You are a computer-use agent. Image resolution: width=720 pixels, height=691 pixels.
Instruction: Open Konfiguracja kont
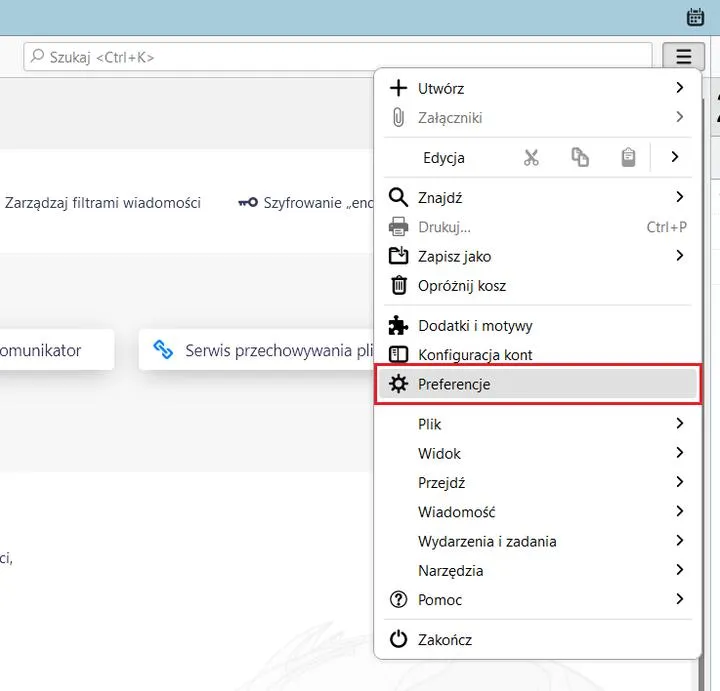(538, 354)
